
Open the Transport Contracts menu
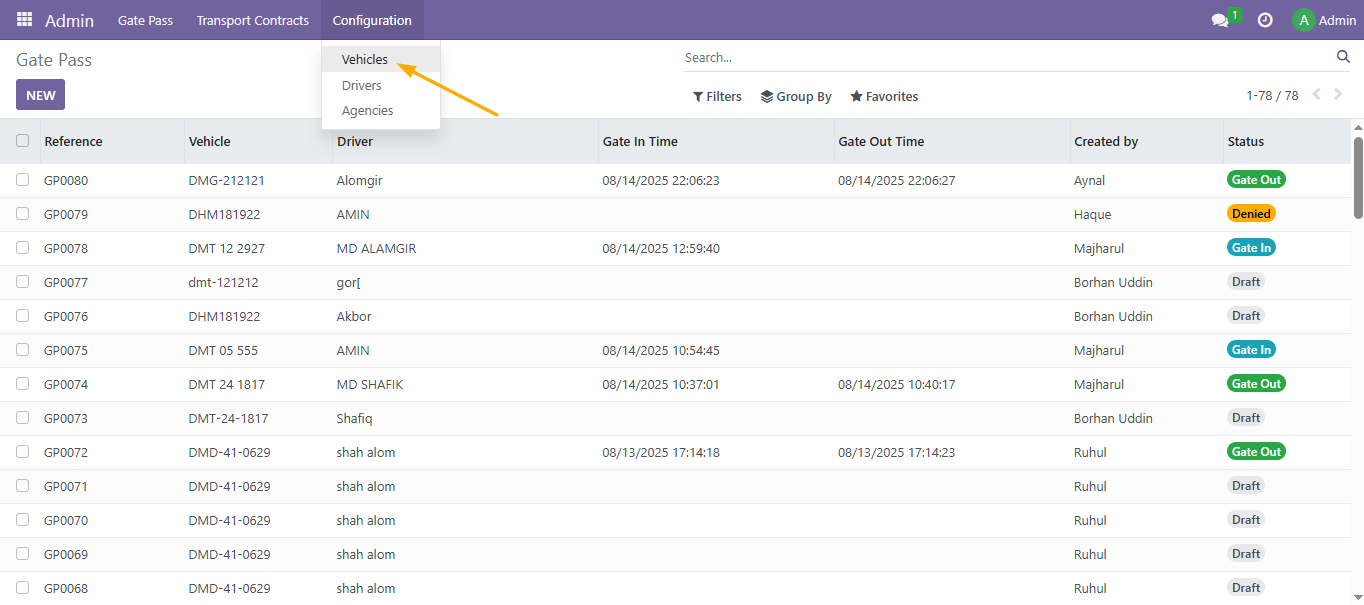click(253, 20)
